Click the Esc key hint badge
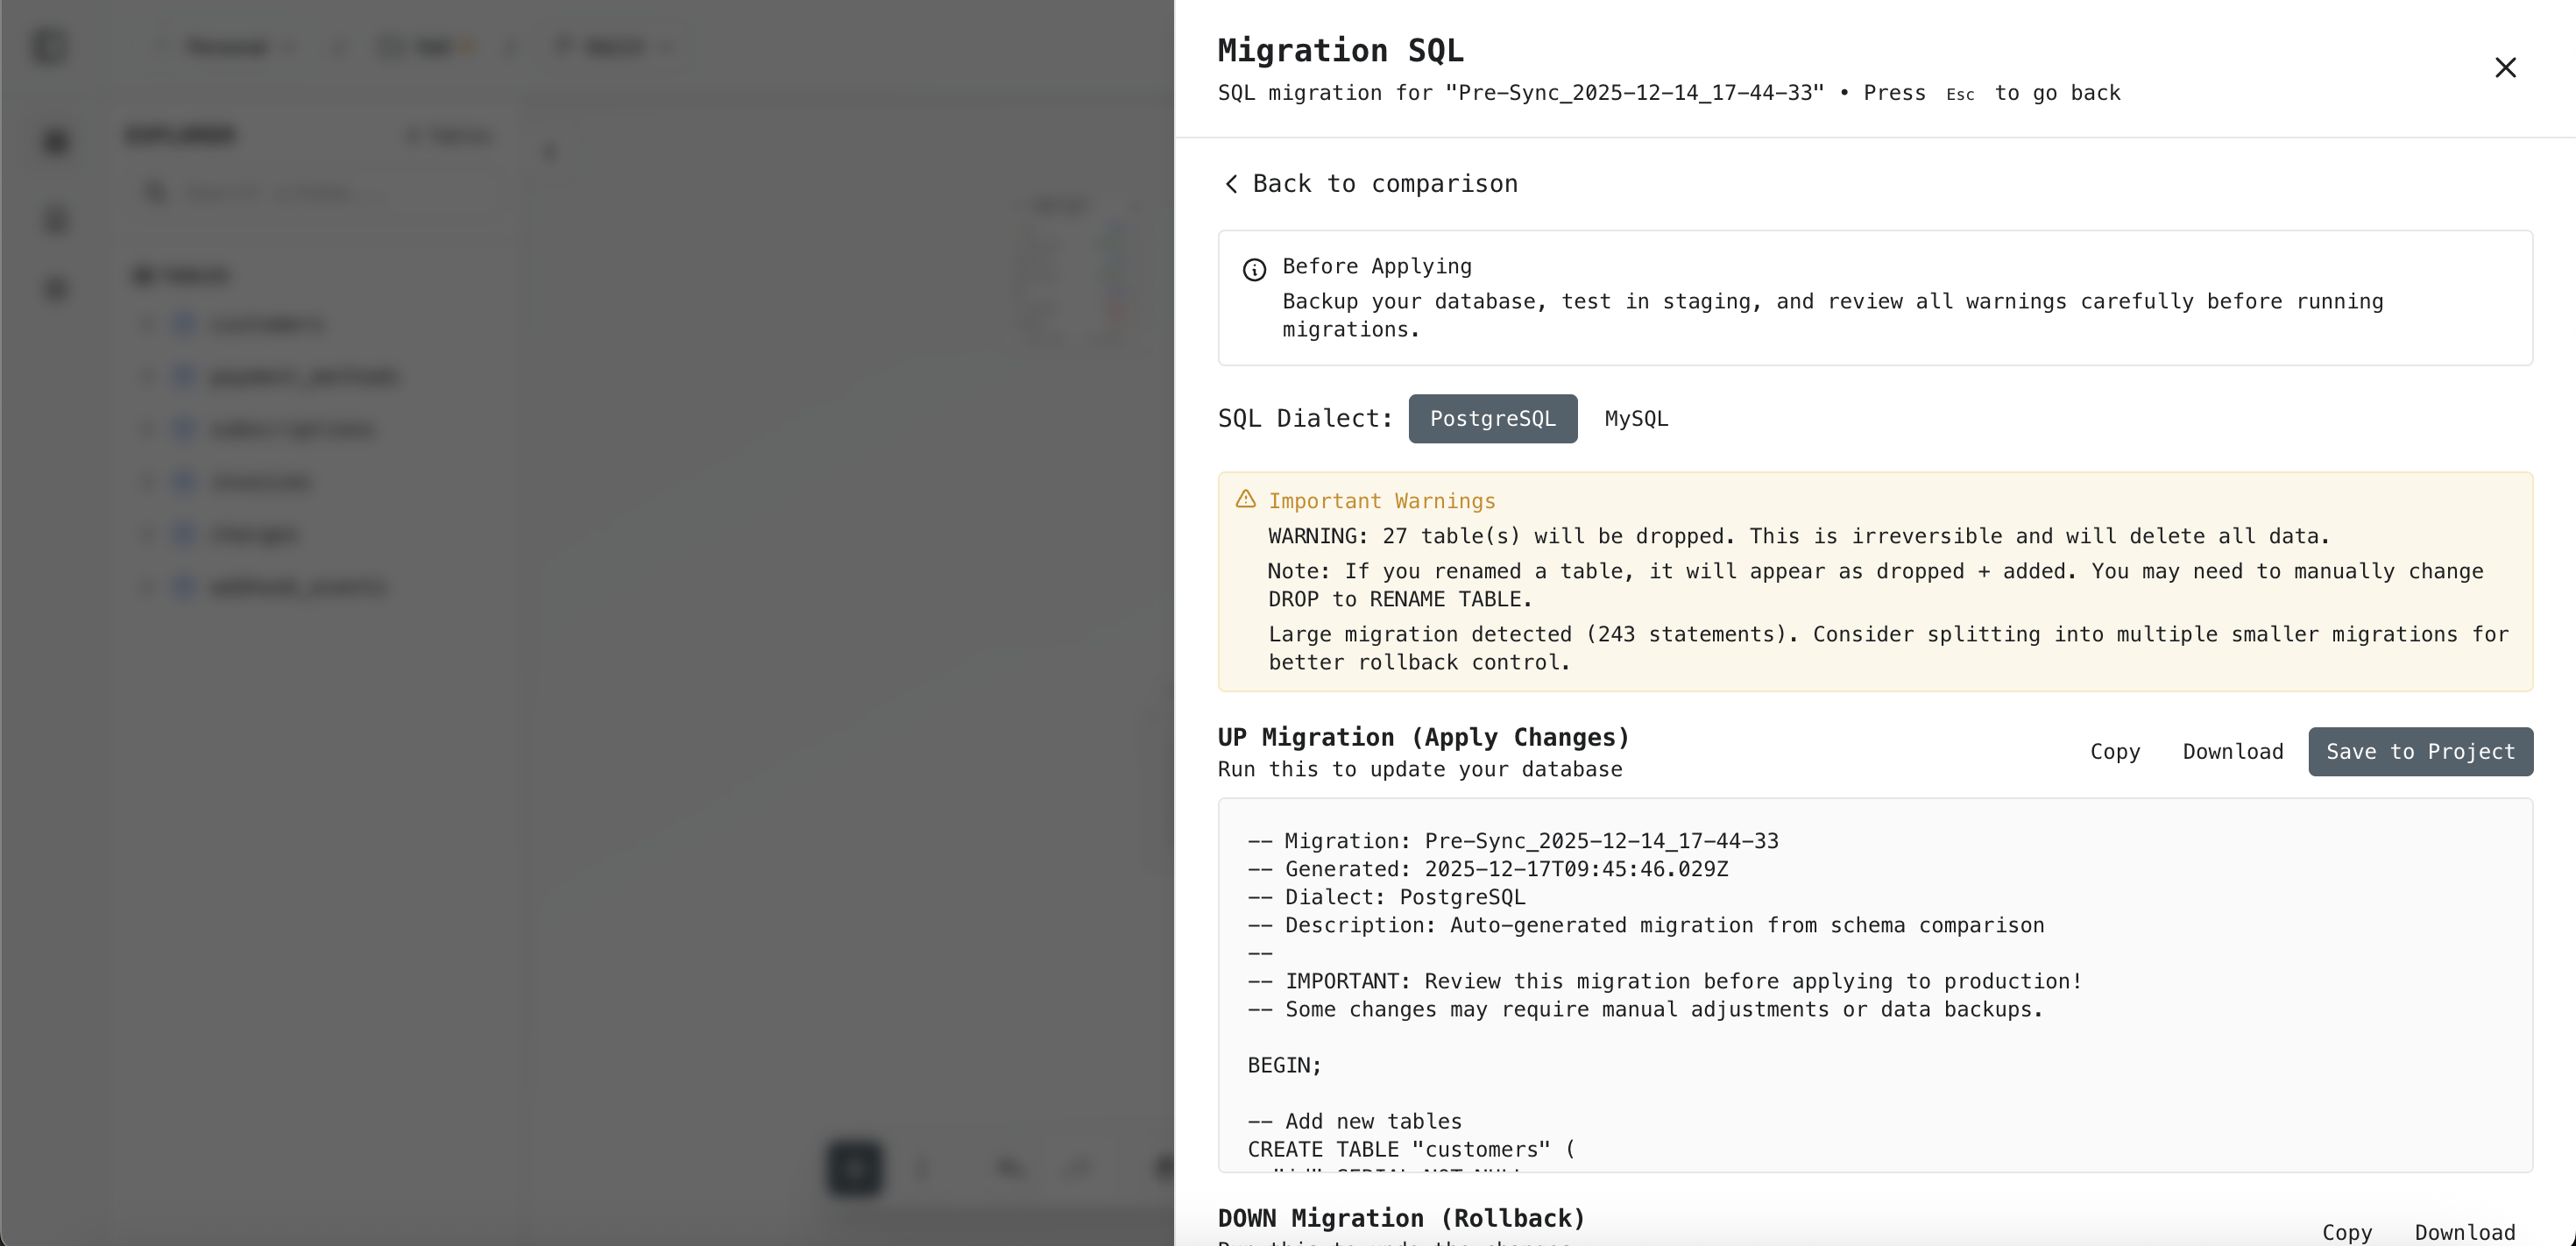Screen dimensions: 2576x1246 [x=1959, y=94]
